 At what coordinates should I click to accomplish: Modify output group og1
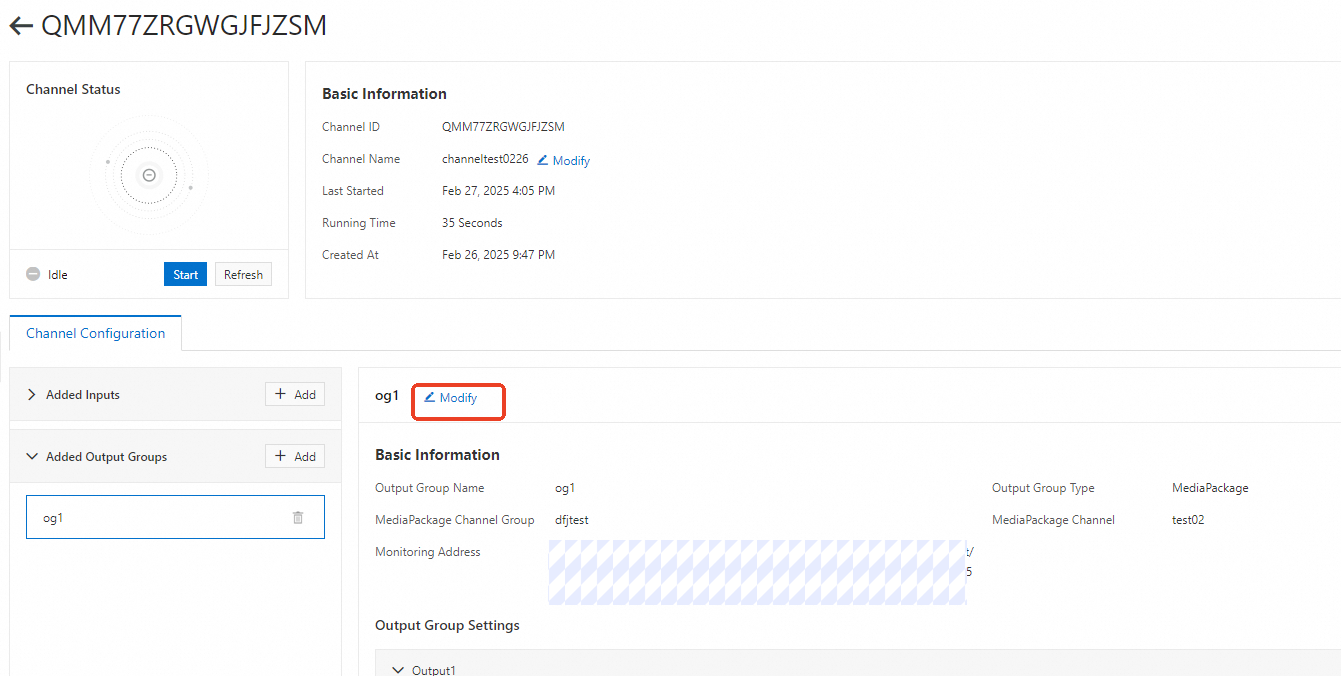click(x=451, y=397)
